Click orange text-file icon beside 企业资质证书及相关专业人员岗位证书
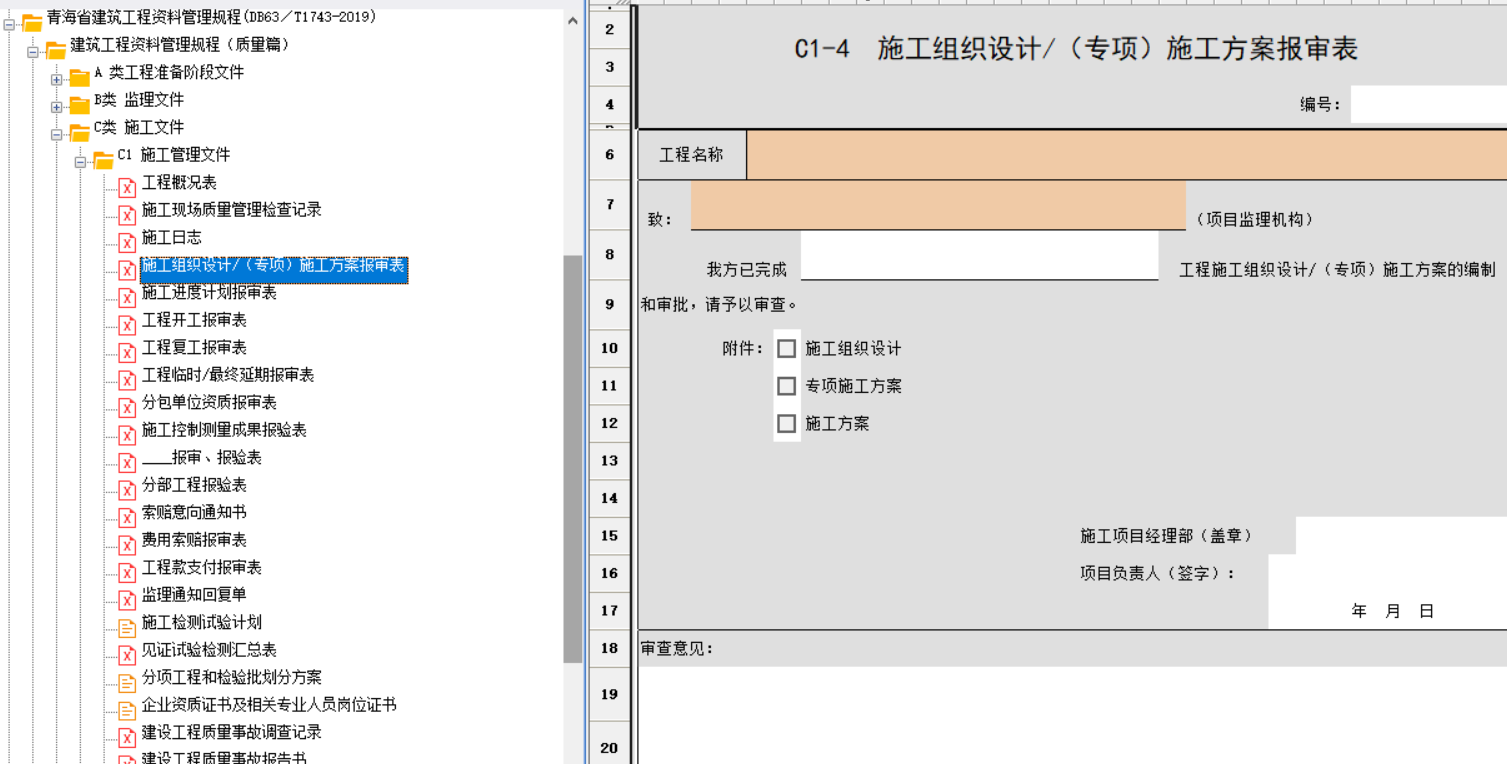Image resolution: width=1507 pixels, height=764 pixels. (127, 709)
